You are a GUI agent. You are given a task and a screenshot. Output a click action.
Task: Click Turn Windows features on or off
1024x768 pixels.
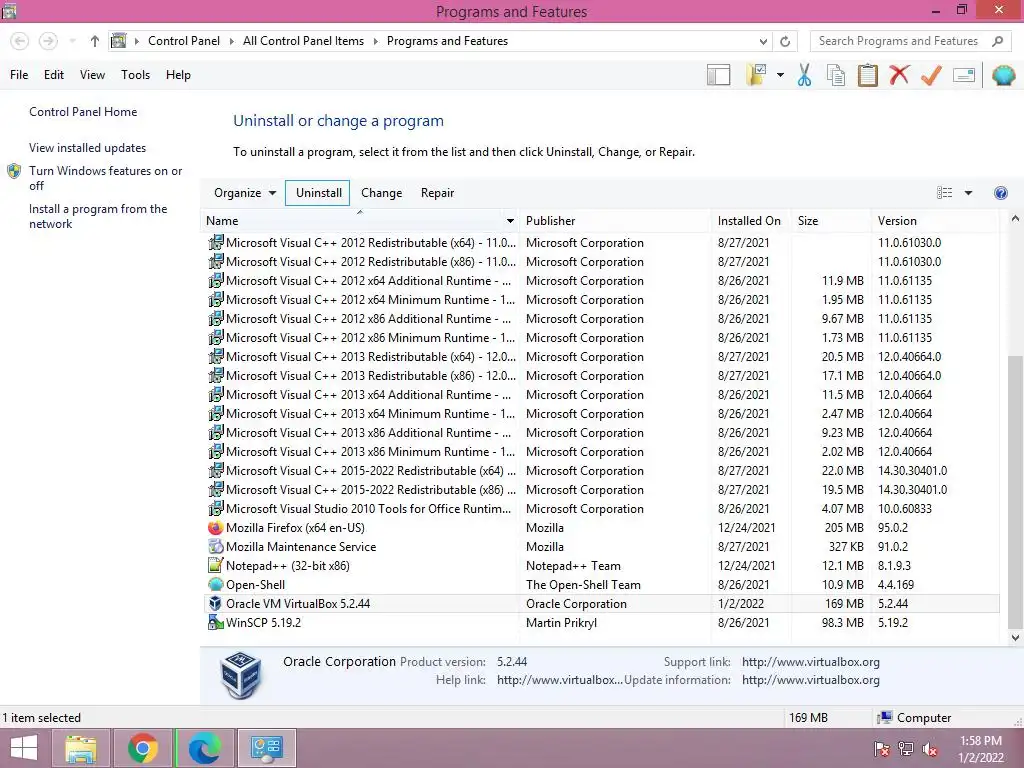coord(105,178)
